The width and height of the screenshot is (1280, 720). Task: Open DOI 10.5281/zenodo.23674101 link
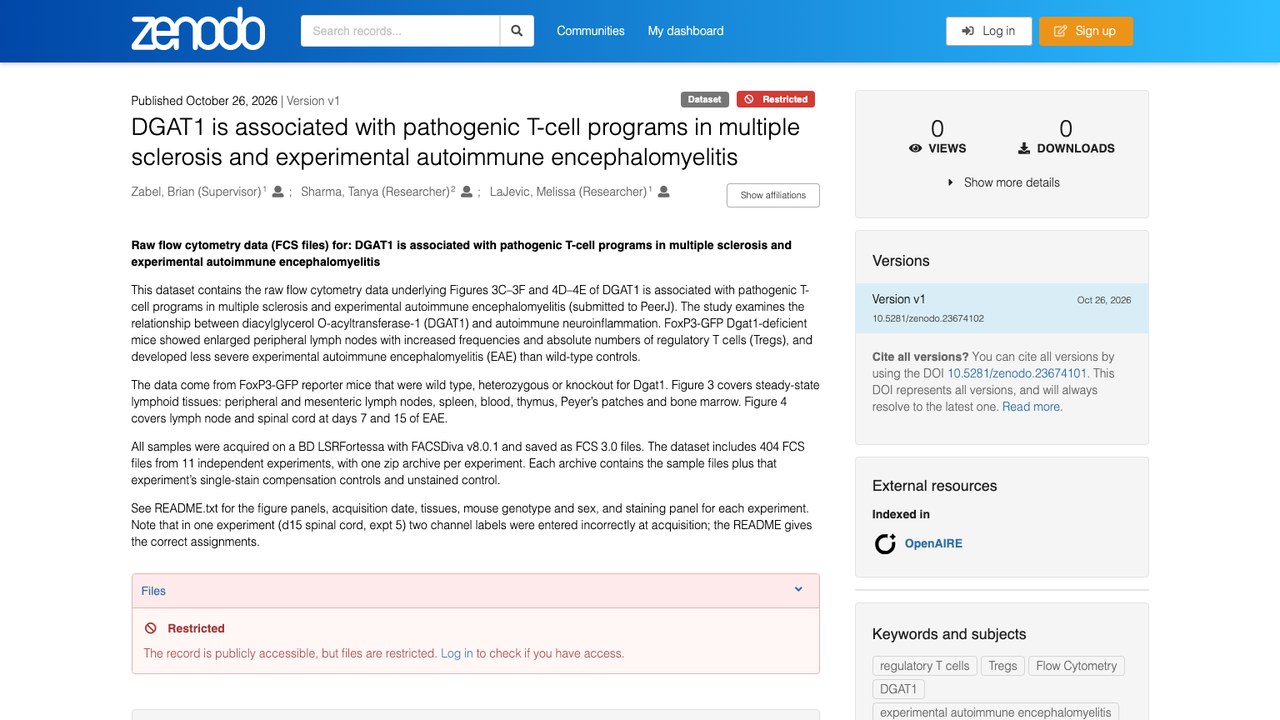[x=1017, y=373]
